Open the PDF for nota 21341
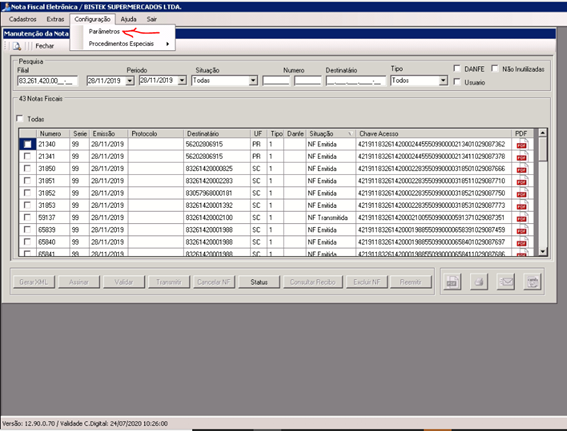 click(521, 157)
